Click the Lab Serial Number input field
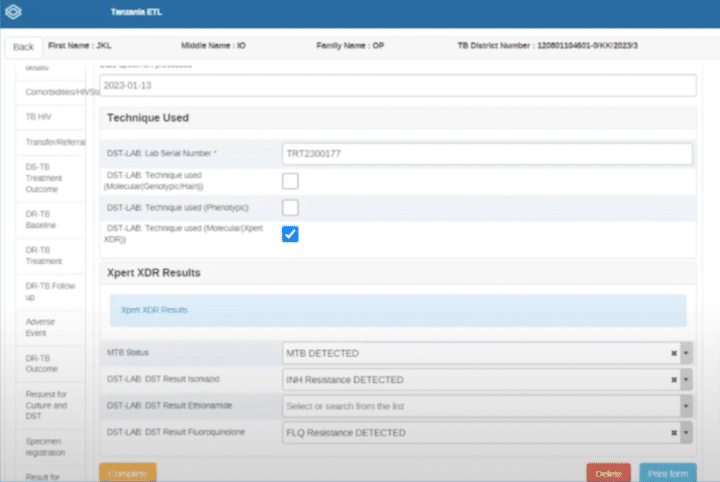720x482 pixels. tap(487, 154)
